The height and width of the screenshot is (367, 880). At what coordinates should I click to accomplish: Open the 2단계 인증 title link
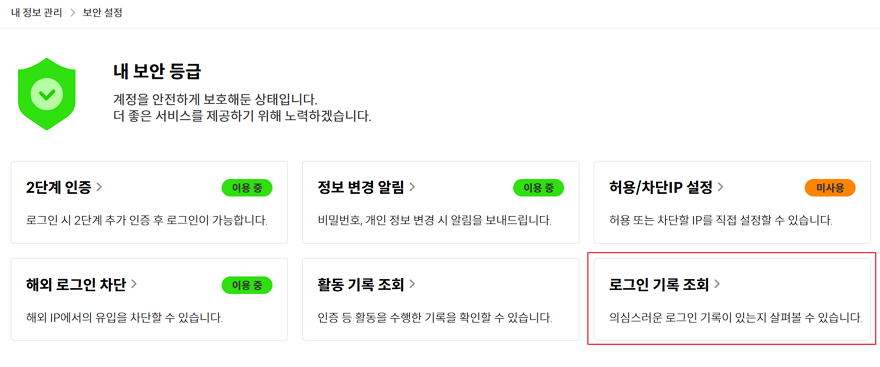point(58,187)
